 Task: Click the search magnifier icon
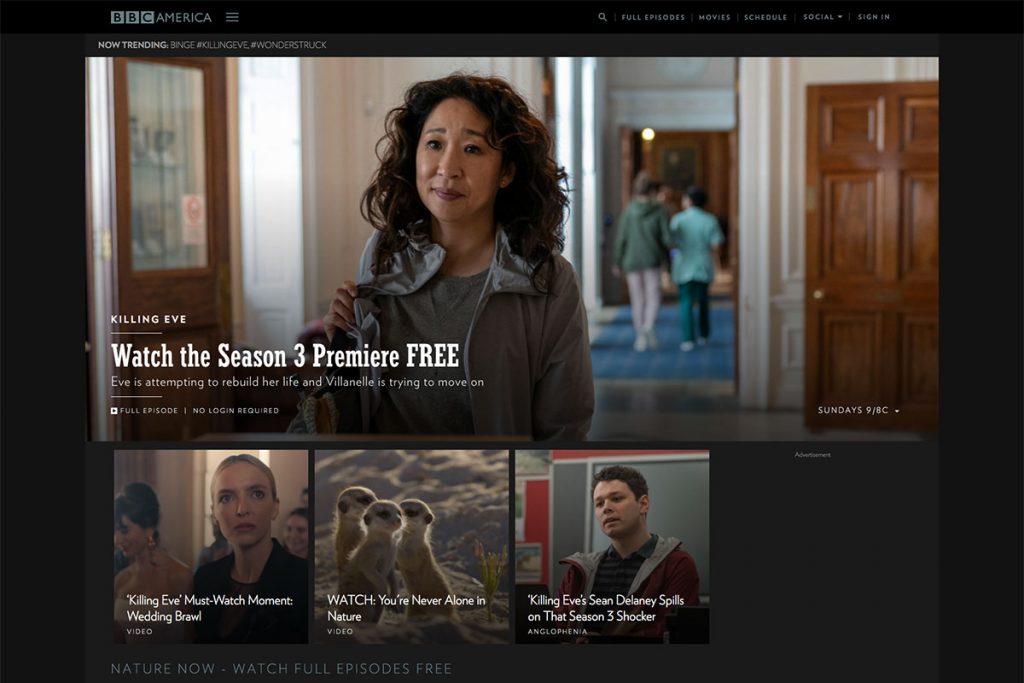602,17
